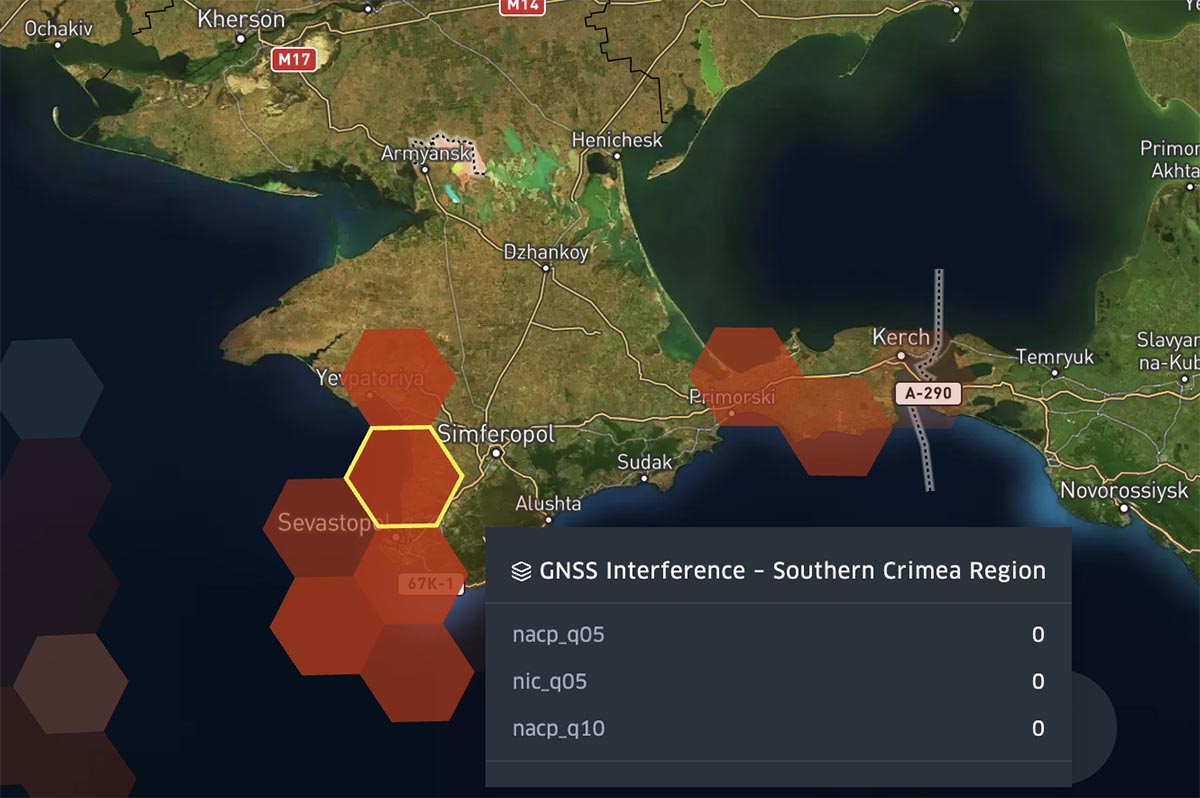This screenshot has height=798, width=1200.
Task: Click Simferopol's city marker dot
Action: pos(496,453)
